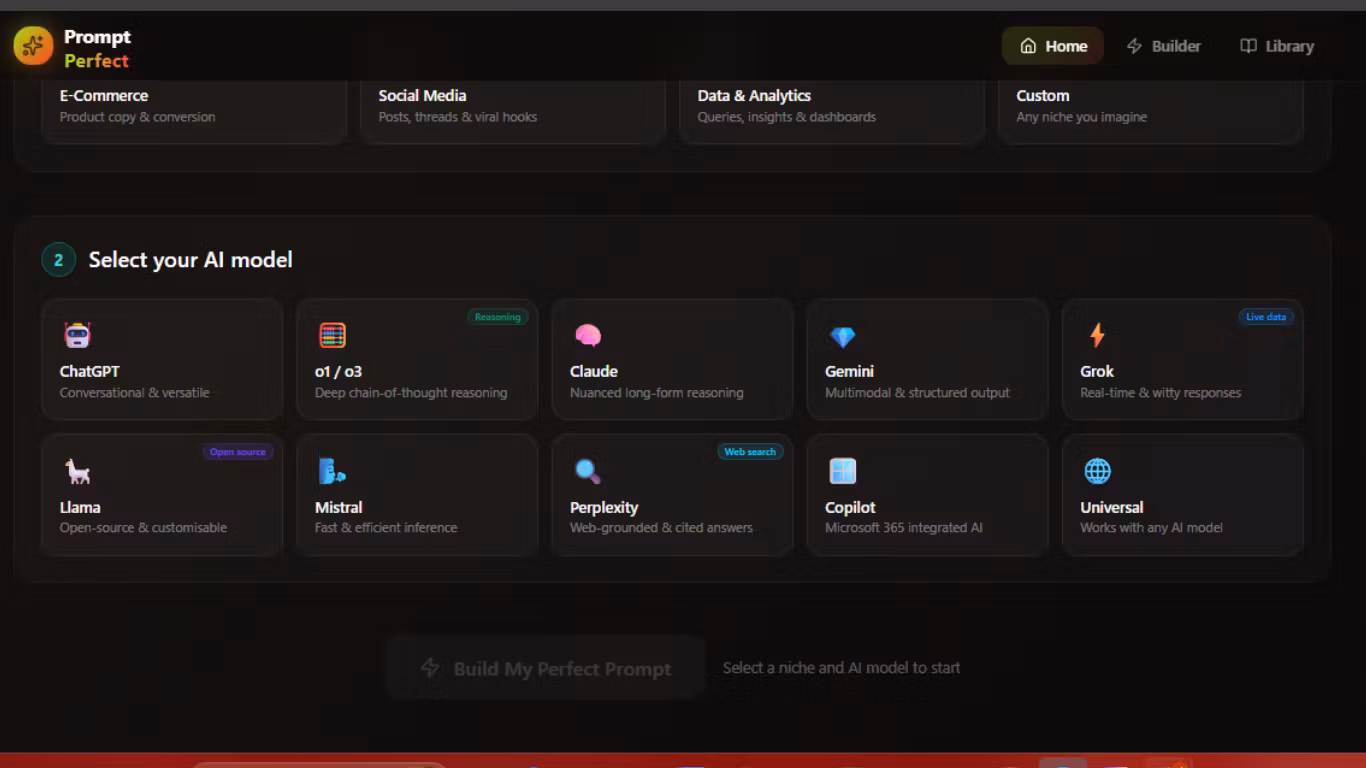Image resolution: width=1366 pixels, height=768 pixels.
Task: Click the Prompt Perfect brand name
Action: coord(97,48)
